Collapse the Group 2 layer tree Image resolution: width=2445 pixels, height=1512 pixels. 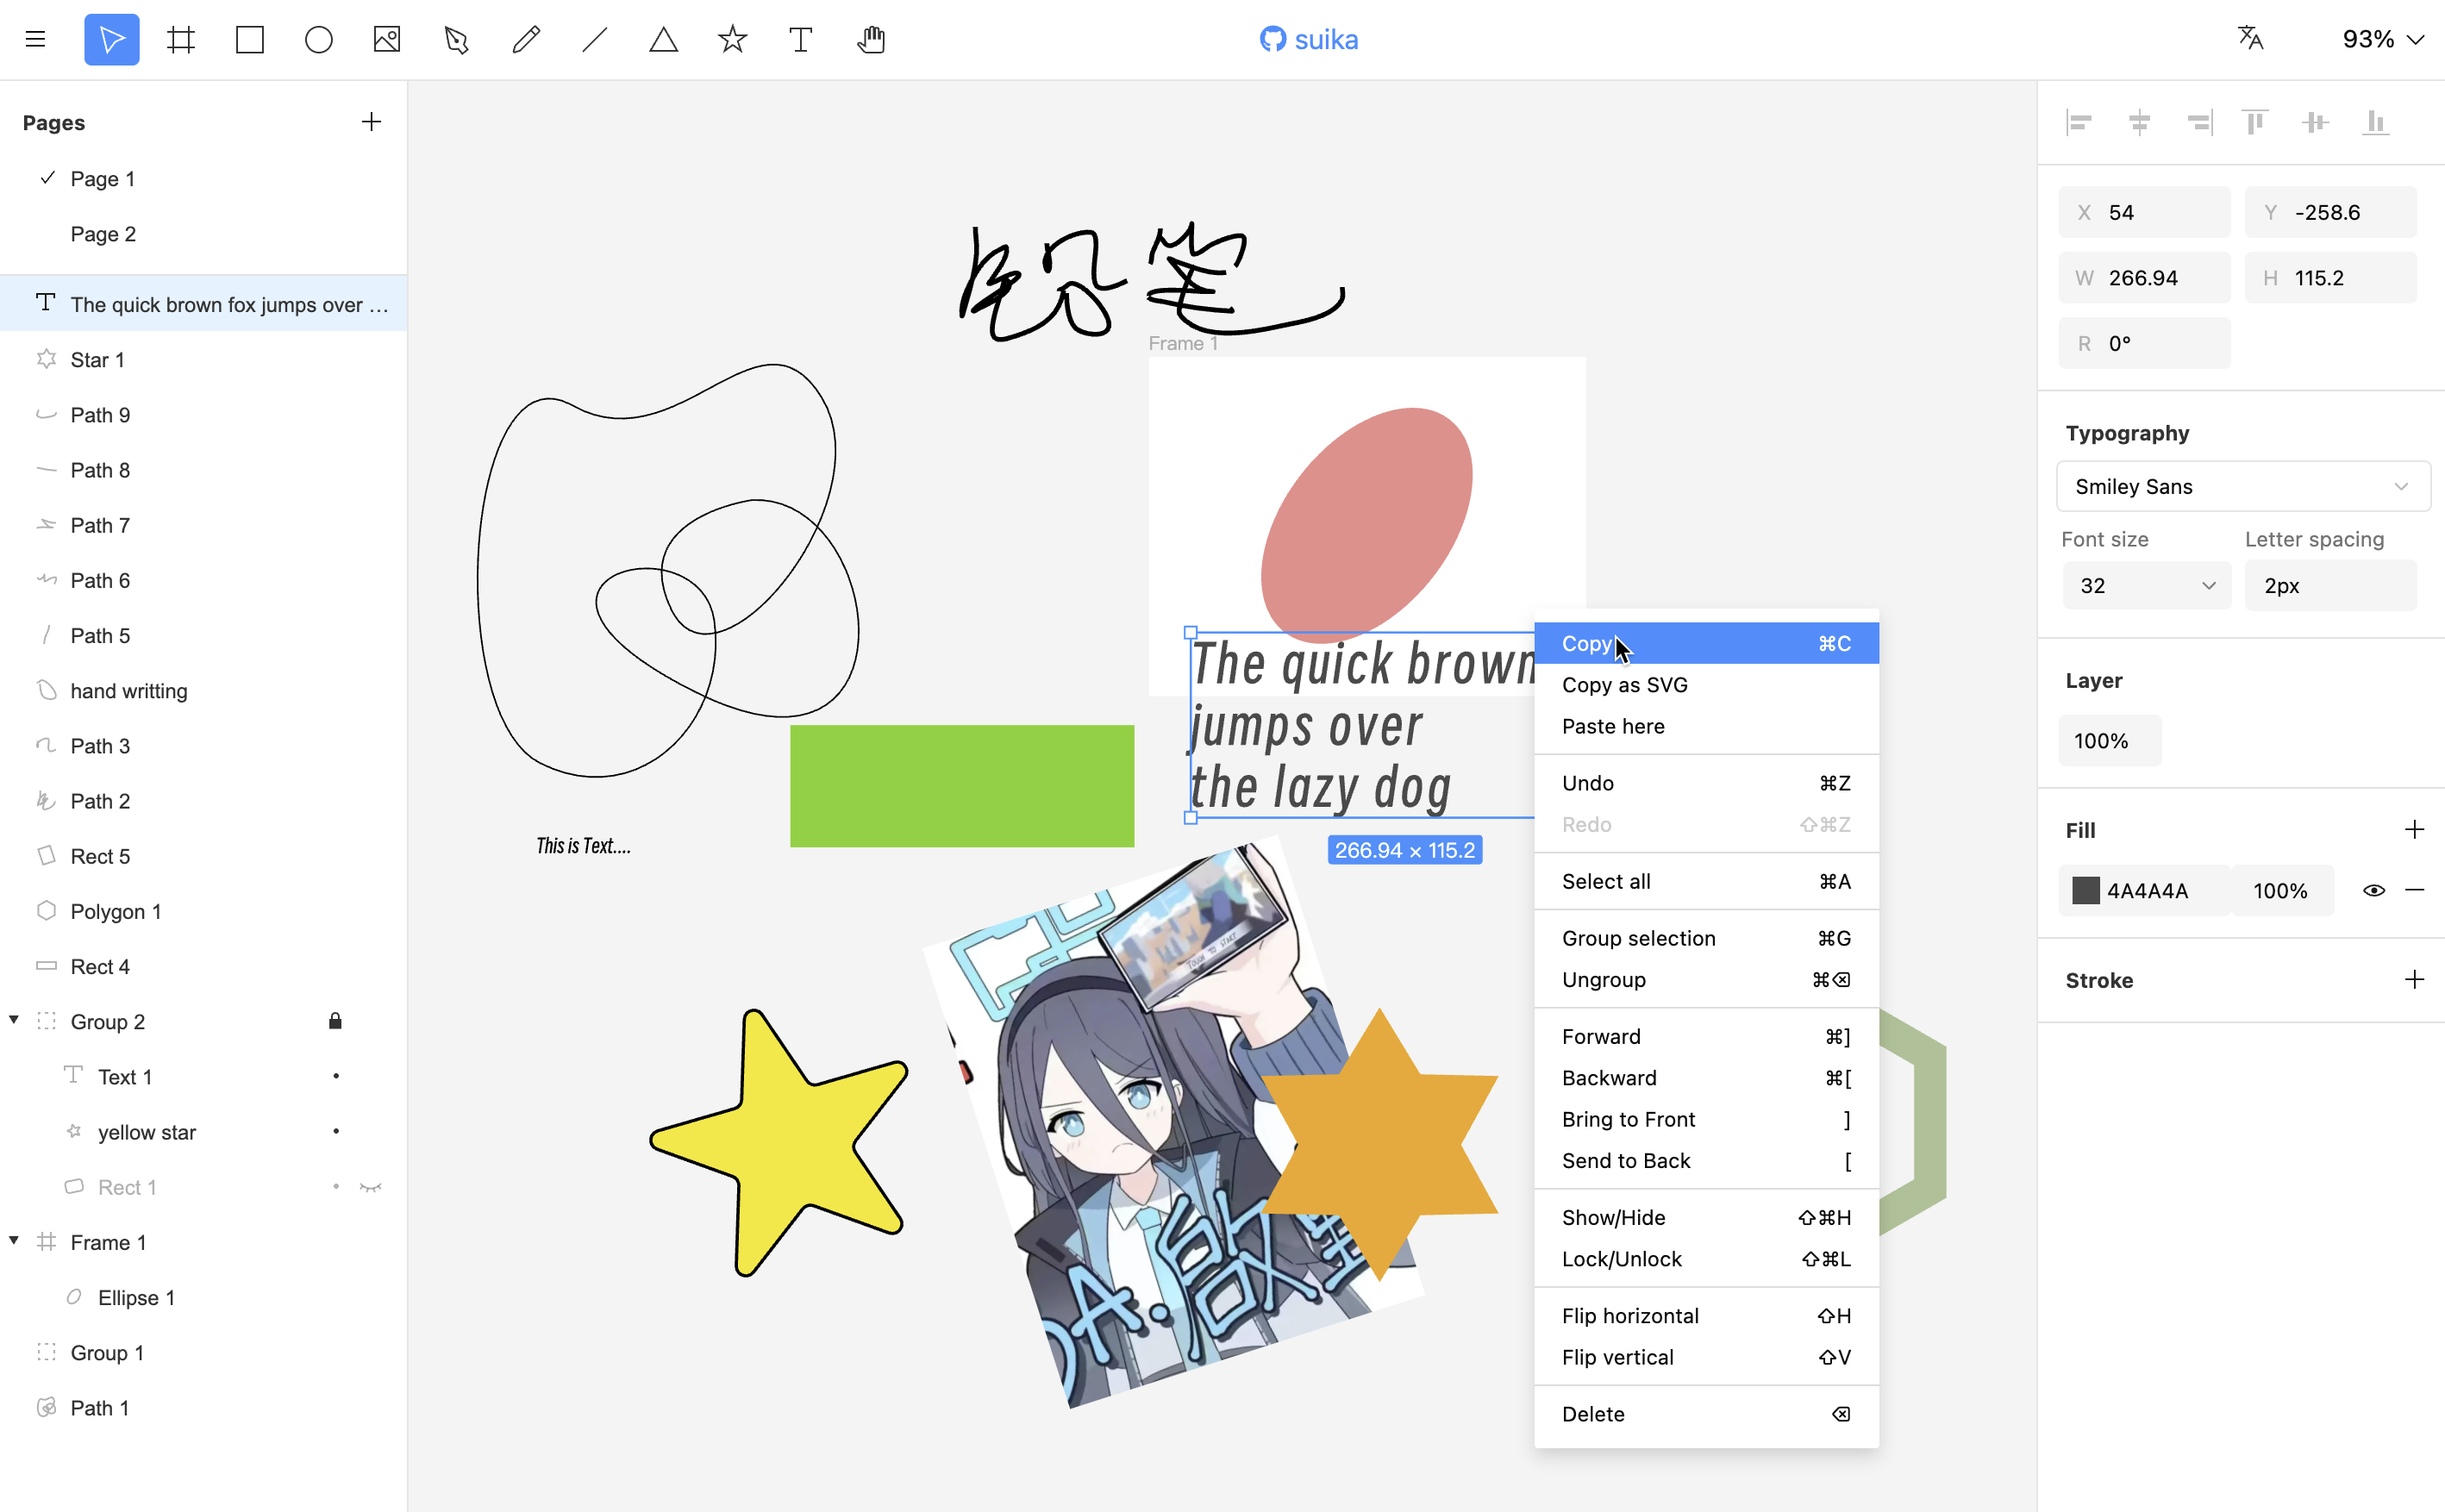click(14, 1020)
